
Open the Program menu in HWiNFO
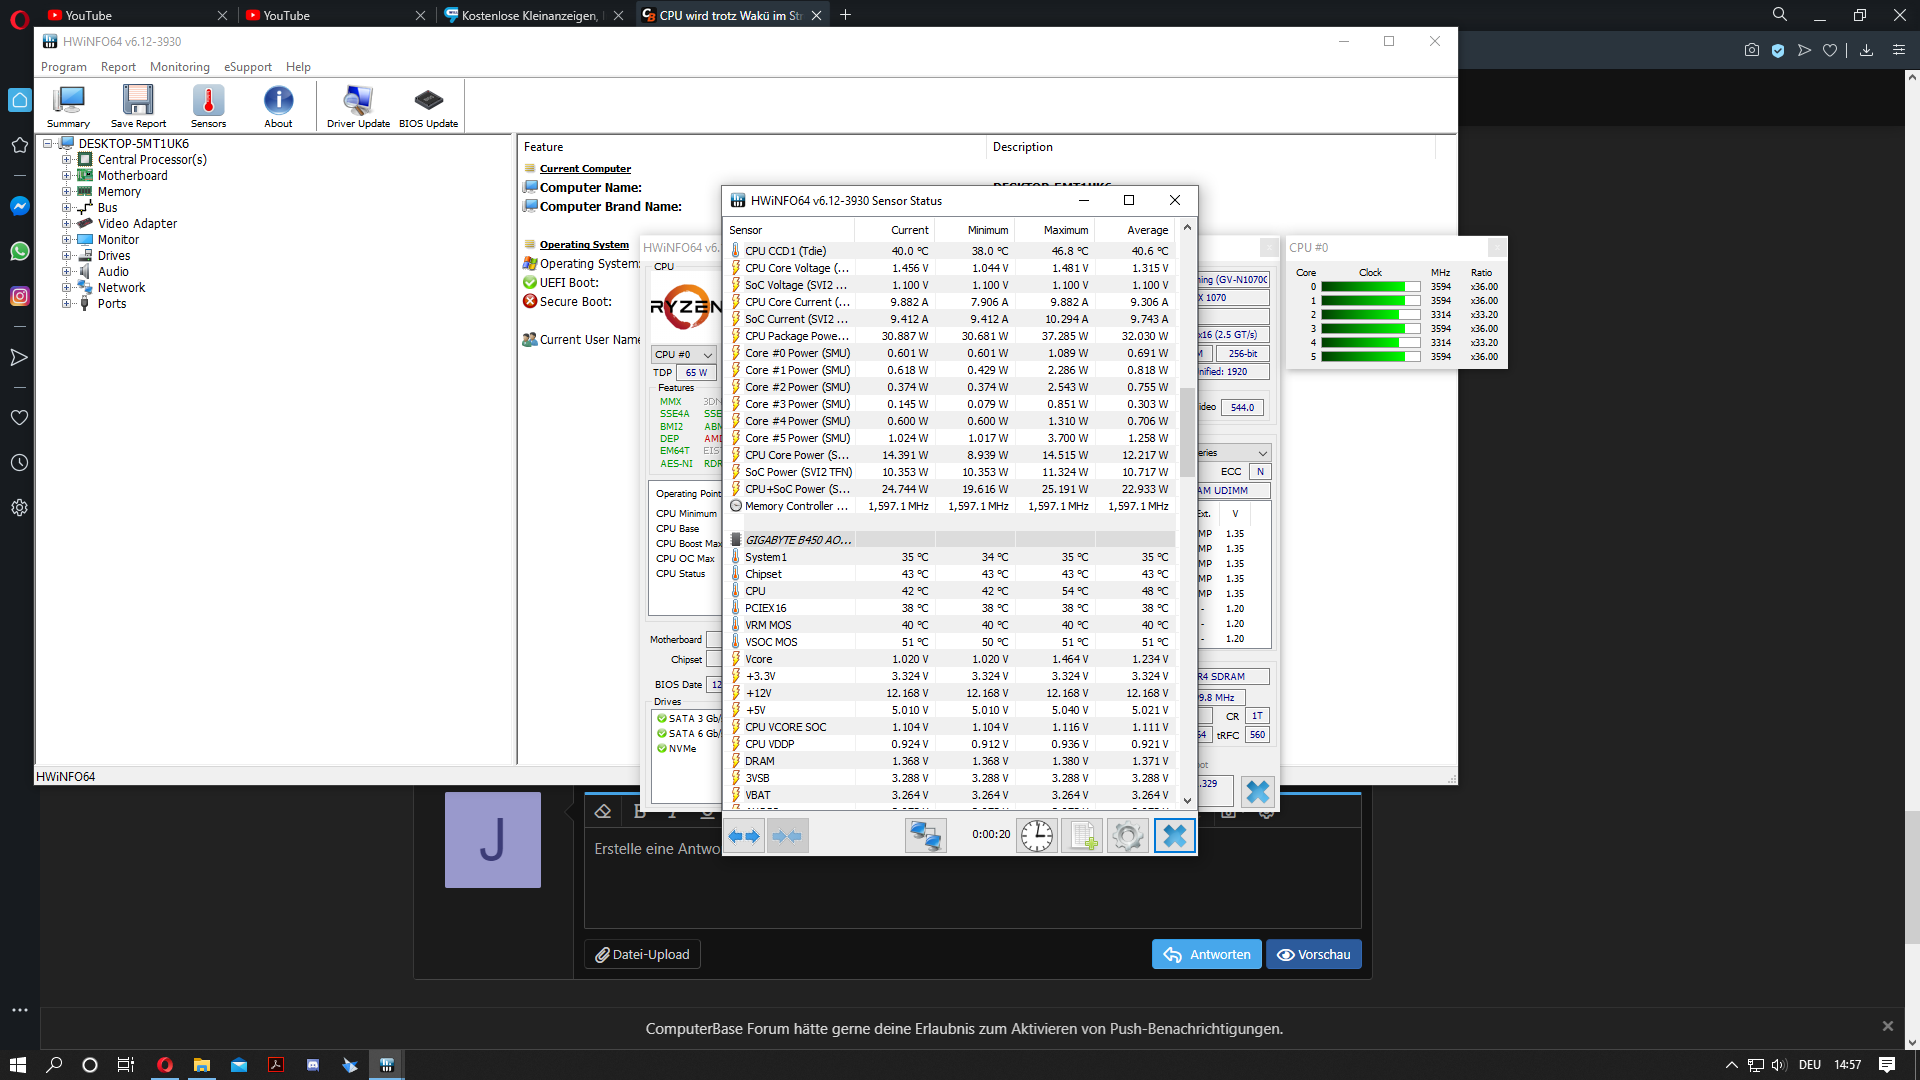63,66
